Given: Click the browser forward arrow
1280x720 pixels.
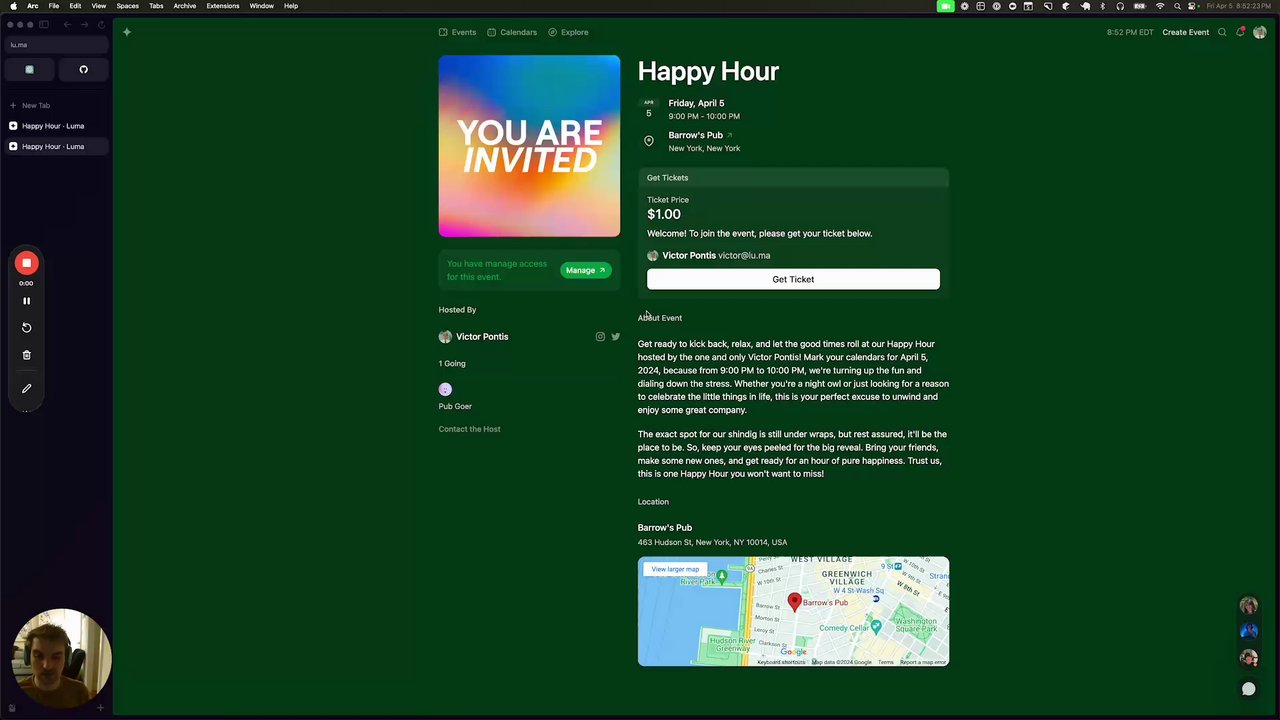Looking at the screenshot, I should coord(84,24).
